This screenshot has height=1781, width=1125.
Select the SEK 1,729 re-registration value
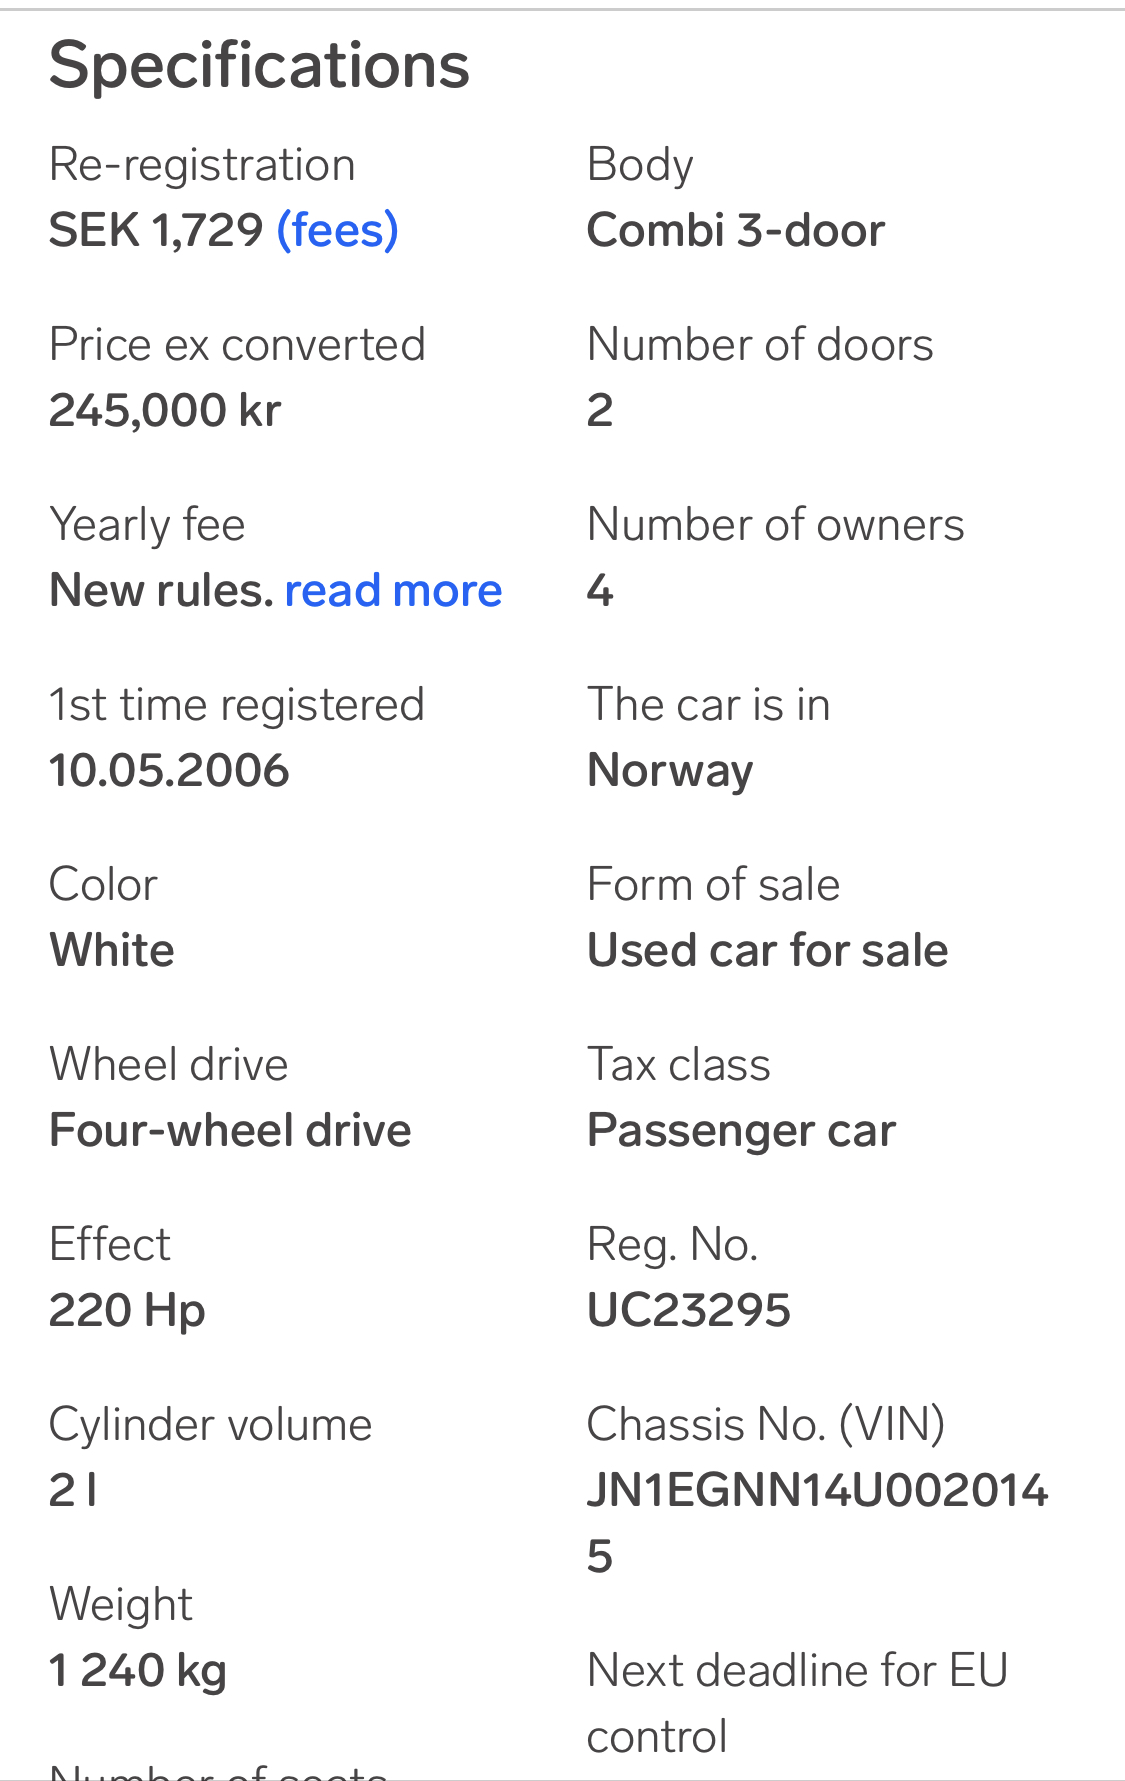click(156, 231)
